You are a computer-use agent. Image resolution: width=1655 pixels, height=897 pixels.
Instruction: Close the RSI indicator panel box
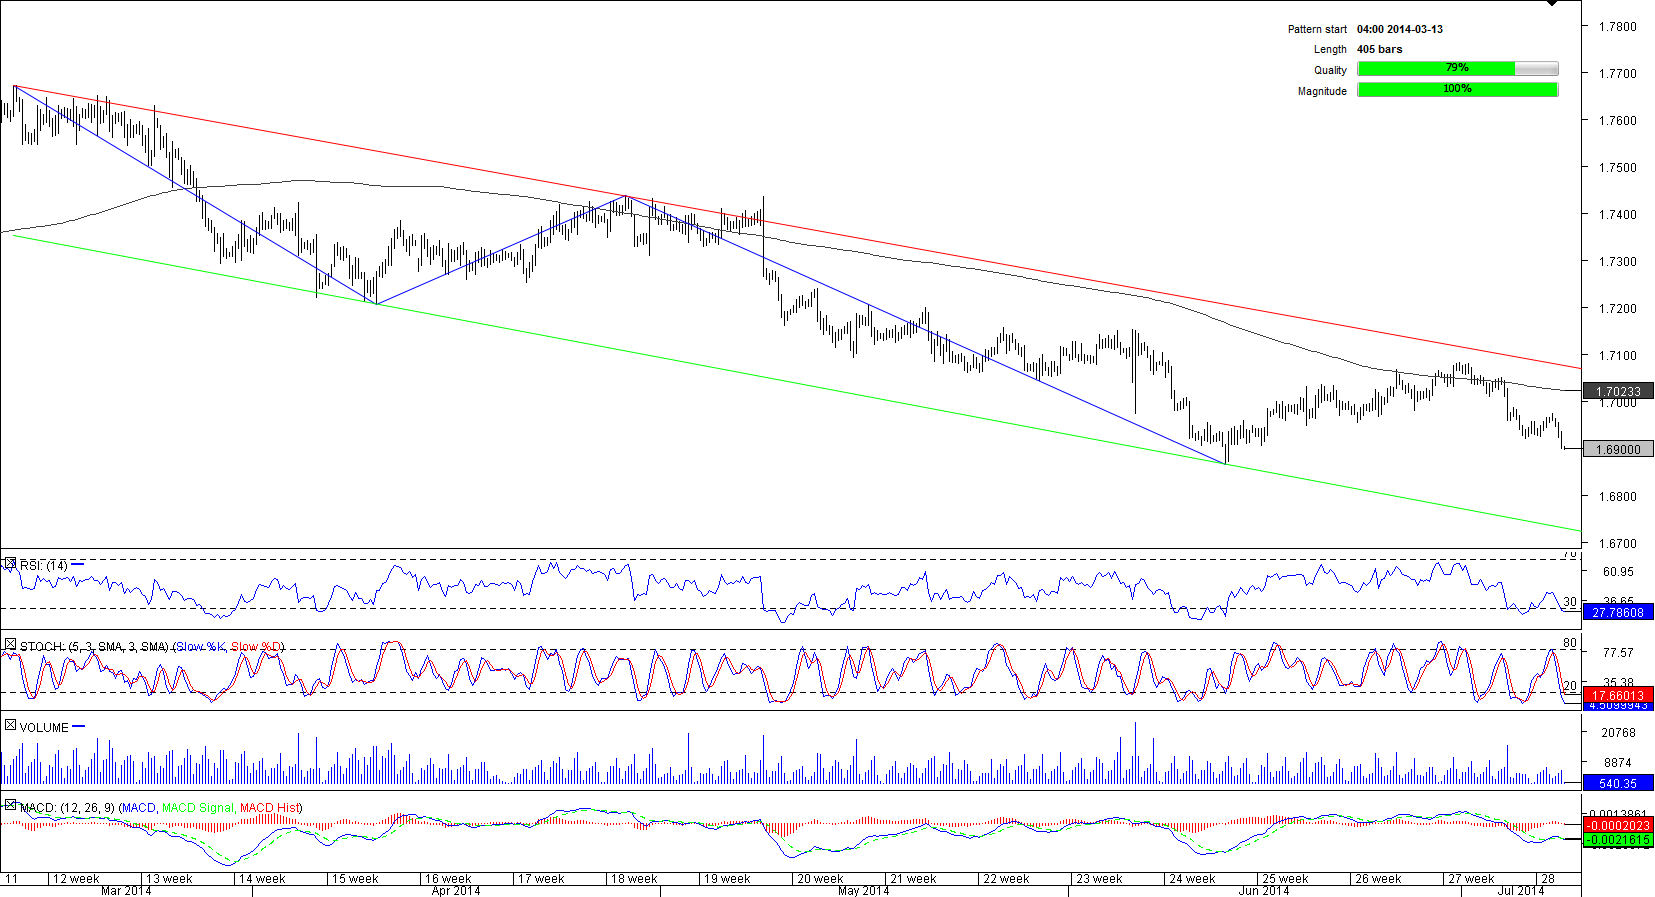click(x=10, y=565)
